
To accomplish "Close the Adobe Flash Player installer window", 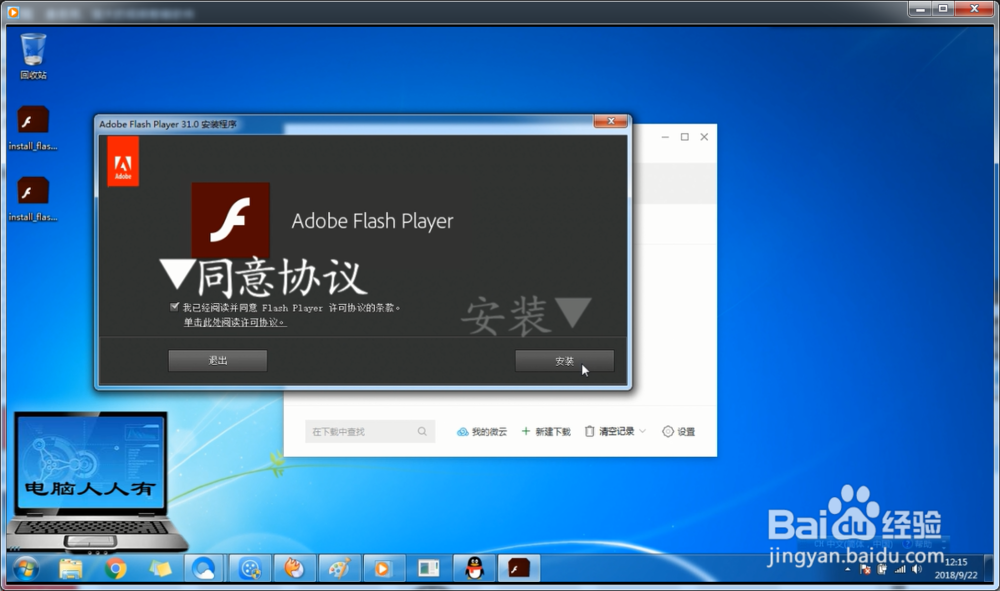I will pyautogui.click(x=611, y=121).
